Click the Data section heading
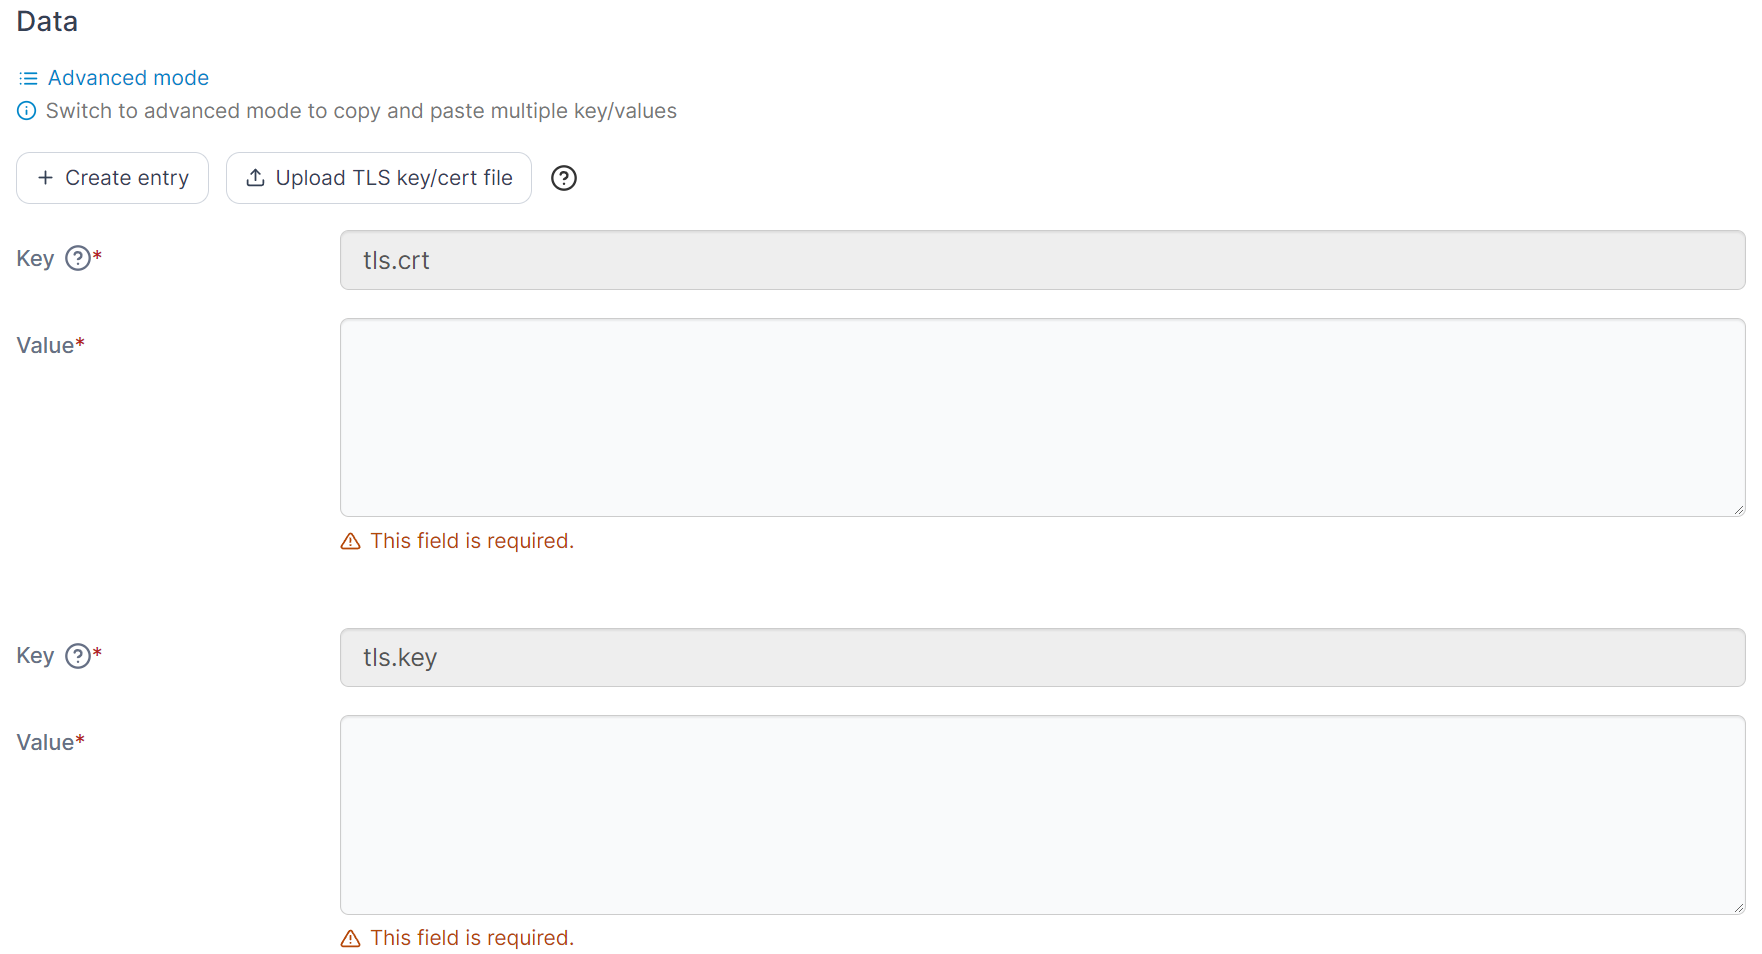 click(x=46, y=21)
